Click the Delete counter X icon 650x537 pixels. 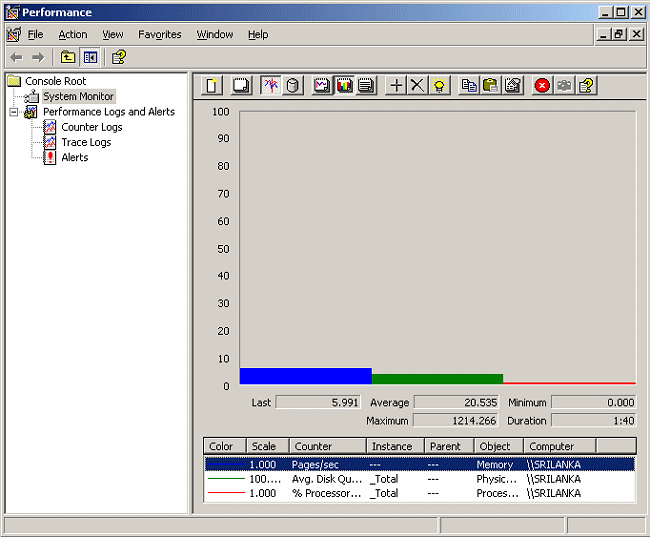point(417,85)
